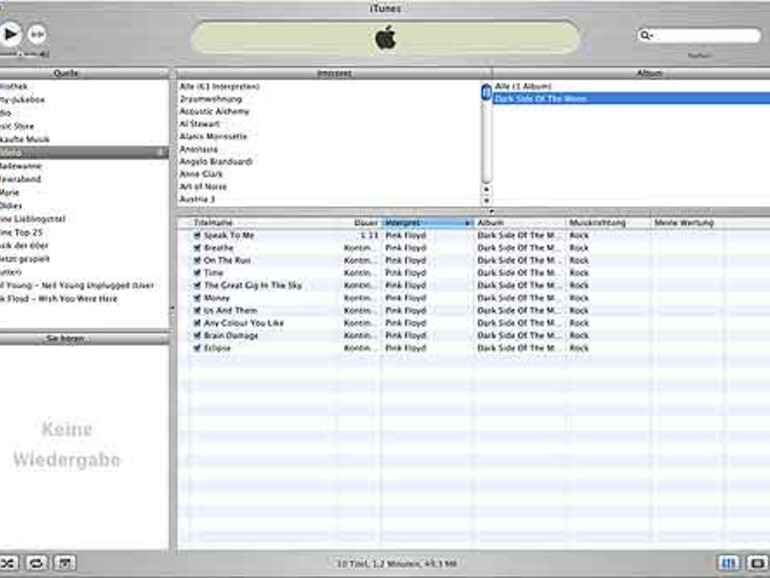Toggle Any Colour You Like checkbox

[197, 323]
